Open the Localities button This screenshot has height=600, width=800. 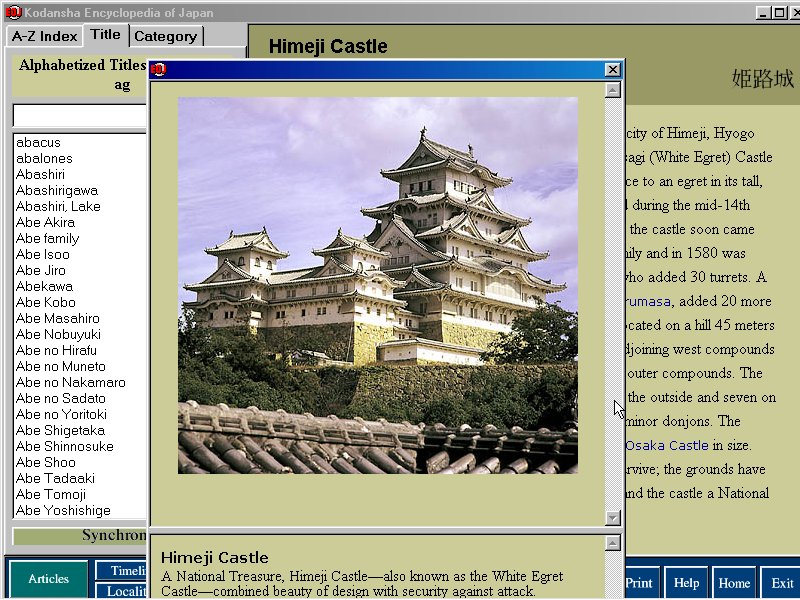121,591
